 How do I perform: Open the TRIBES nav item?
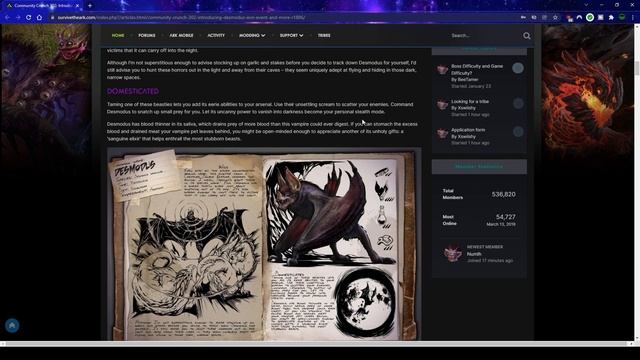point(324,36)
